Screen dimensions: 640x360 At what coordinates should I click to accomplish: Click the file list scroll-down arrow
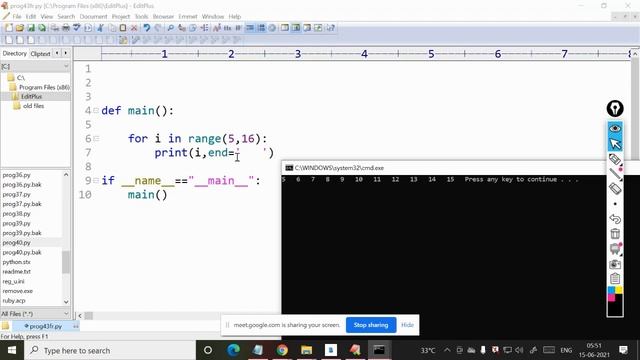point(66,302)
